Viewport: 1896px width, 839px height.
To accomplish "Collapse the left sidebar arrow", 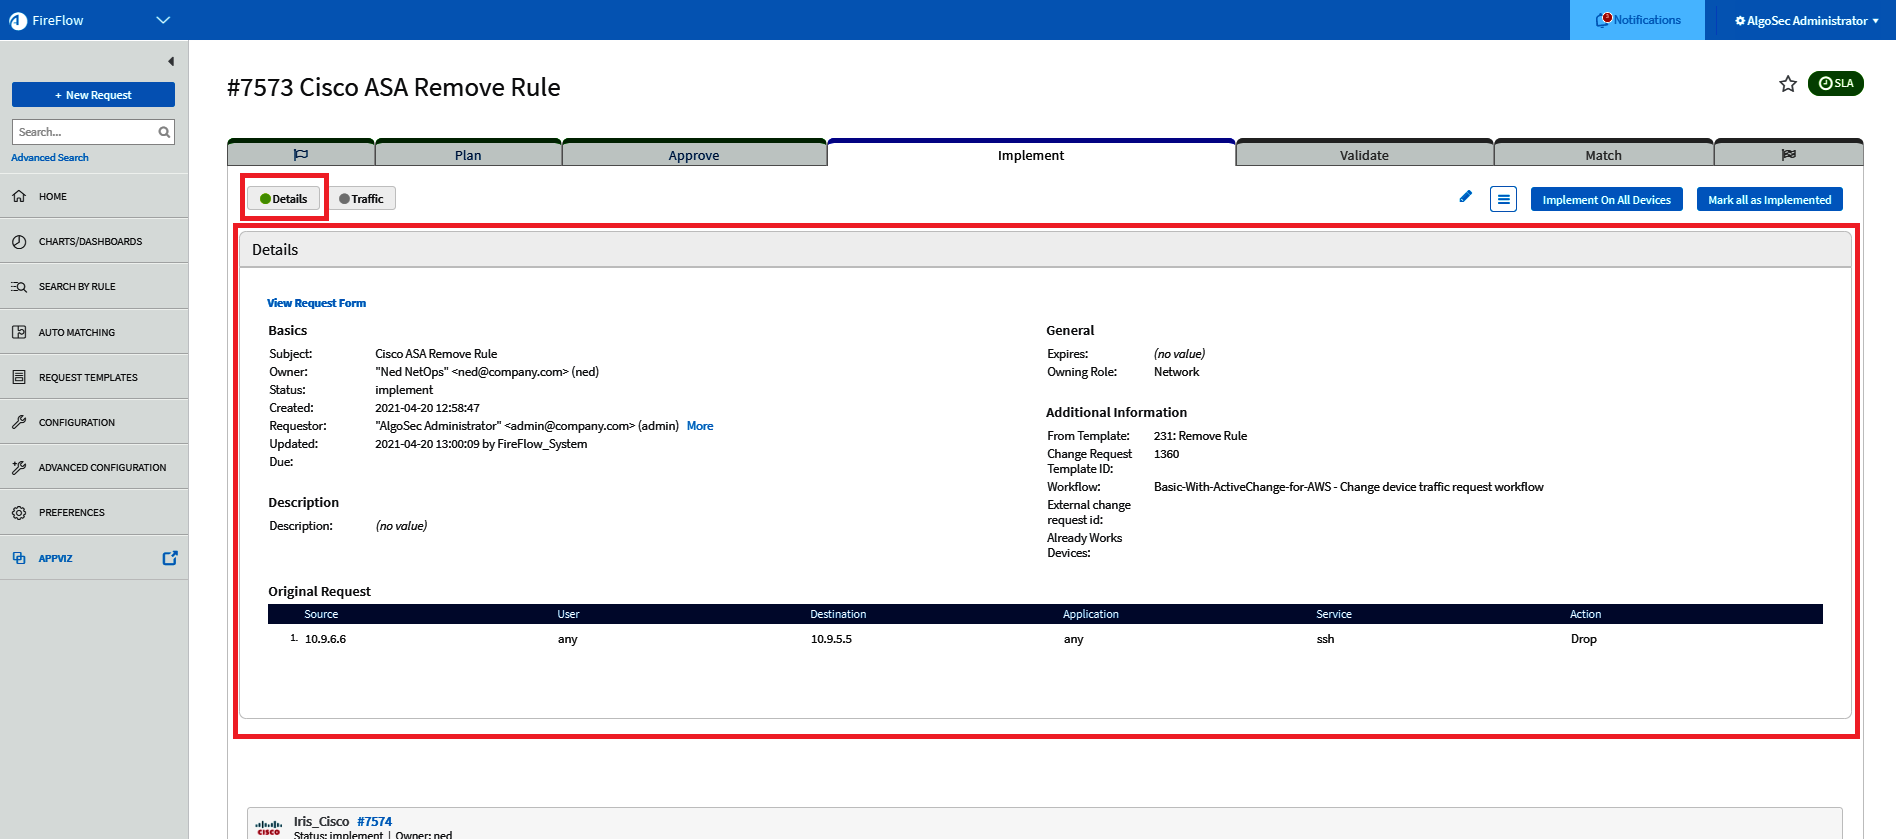I will pyautogui.click(x=171, y=61).
